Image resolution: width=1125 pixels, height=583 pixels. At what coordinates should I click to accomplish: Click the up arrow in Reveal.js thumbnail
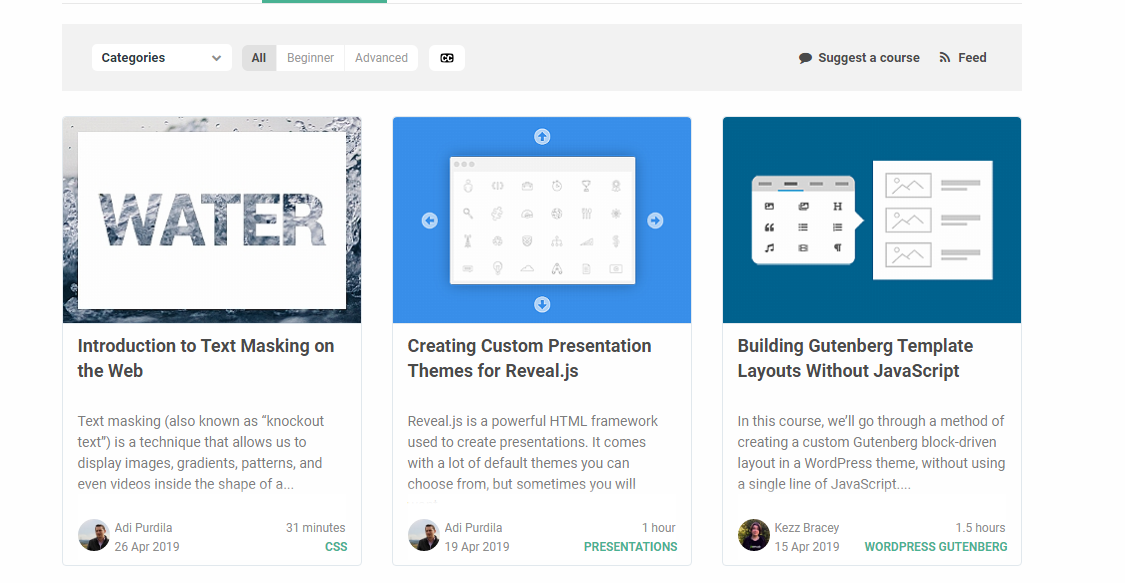(542, 136)
